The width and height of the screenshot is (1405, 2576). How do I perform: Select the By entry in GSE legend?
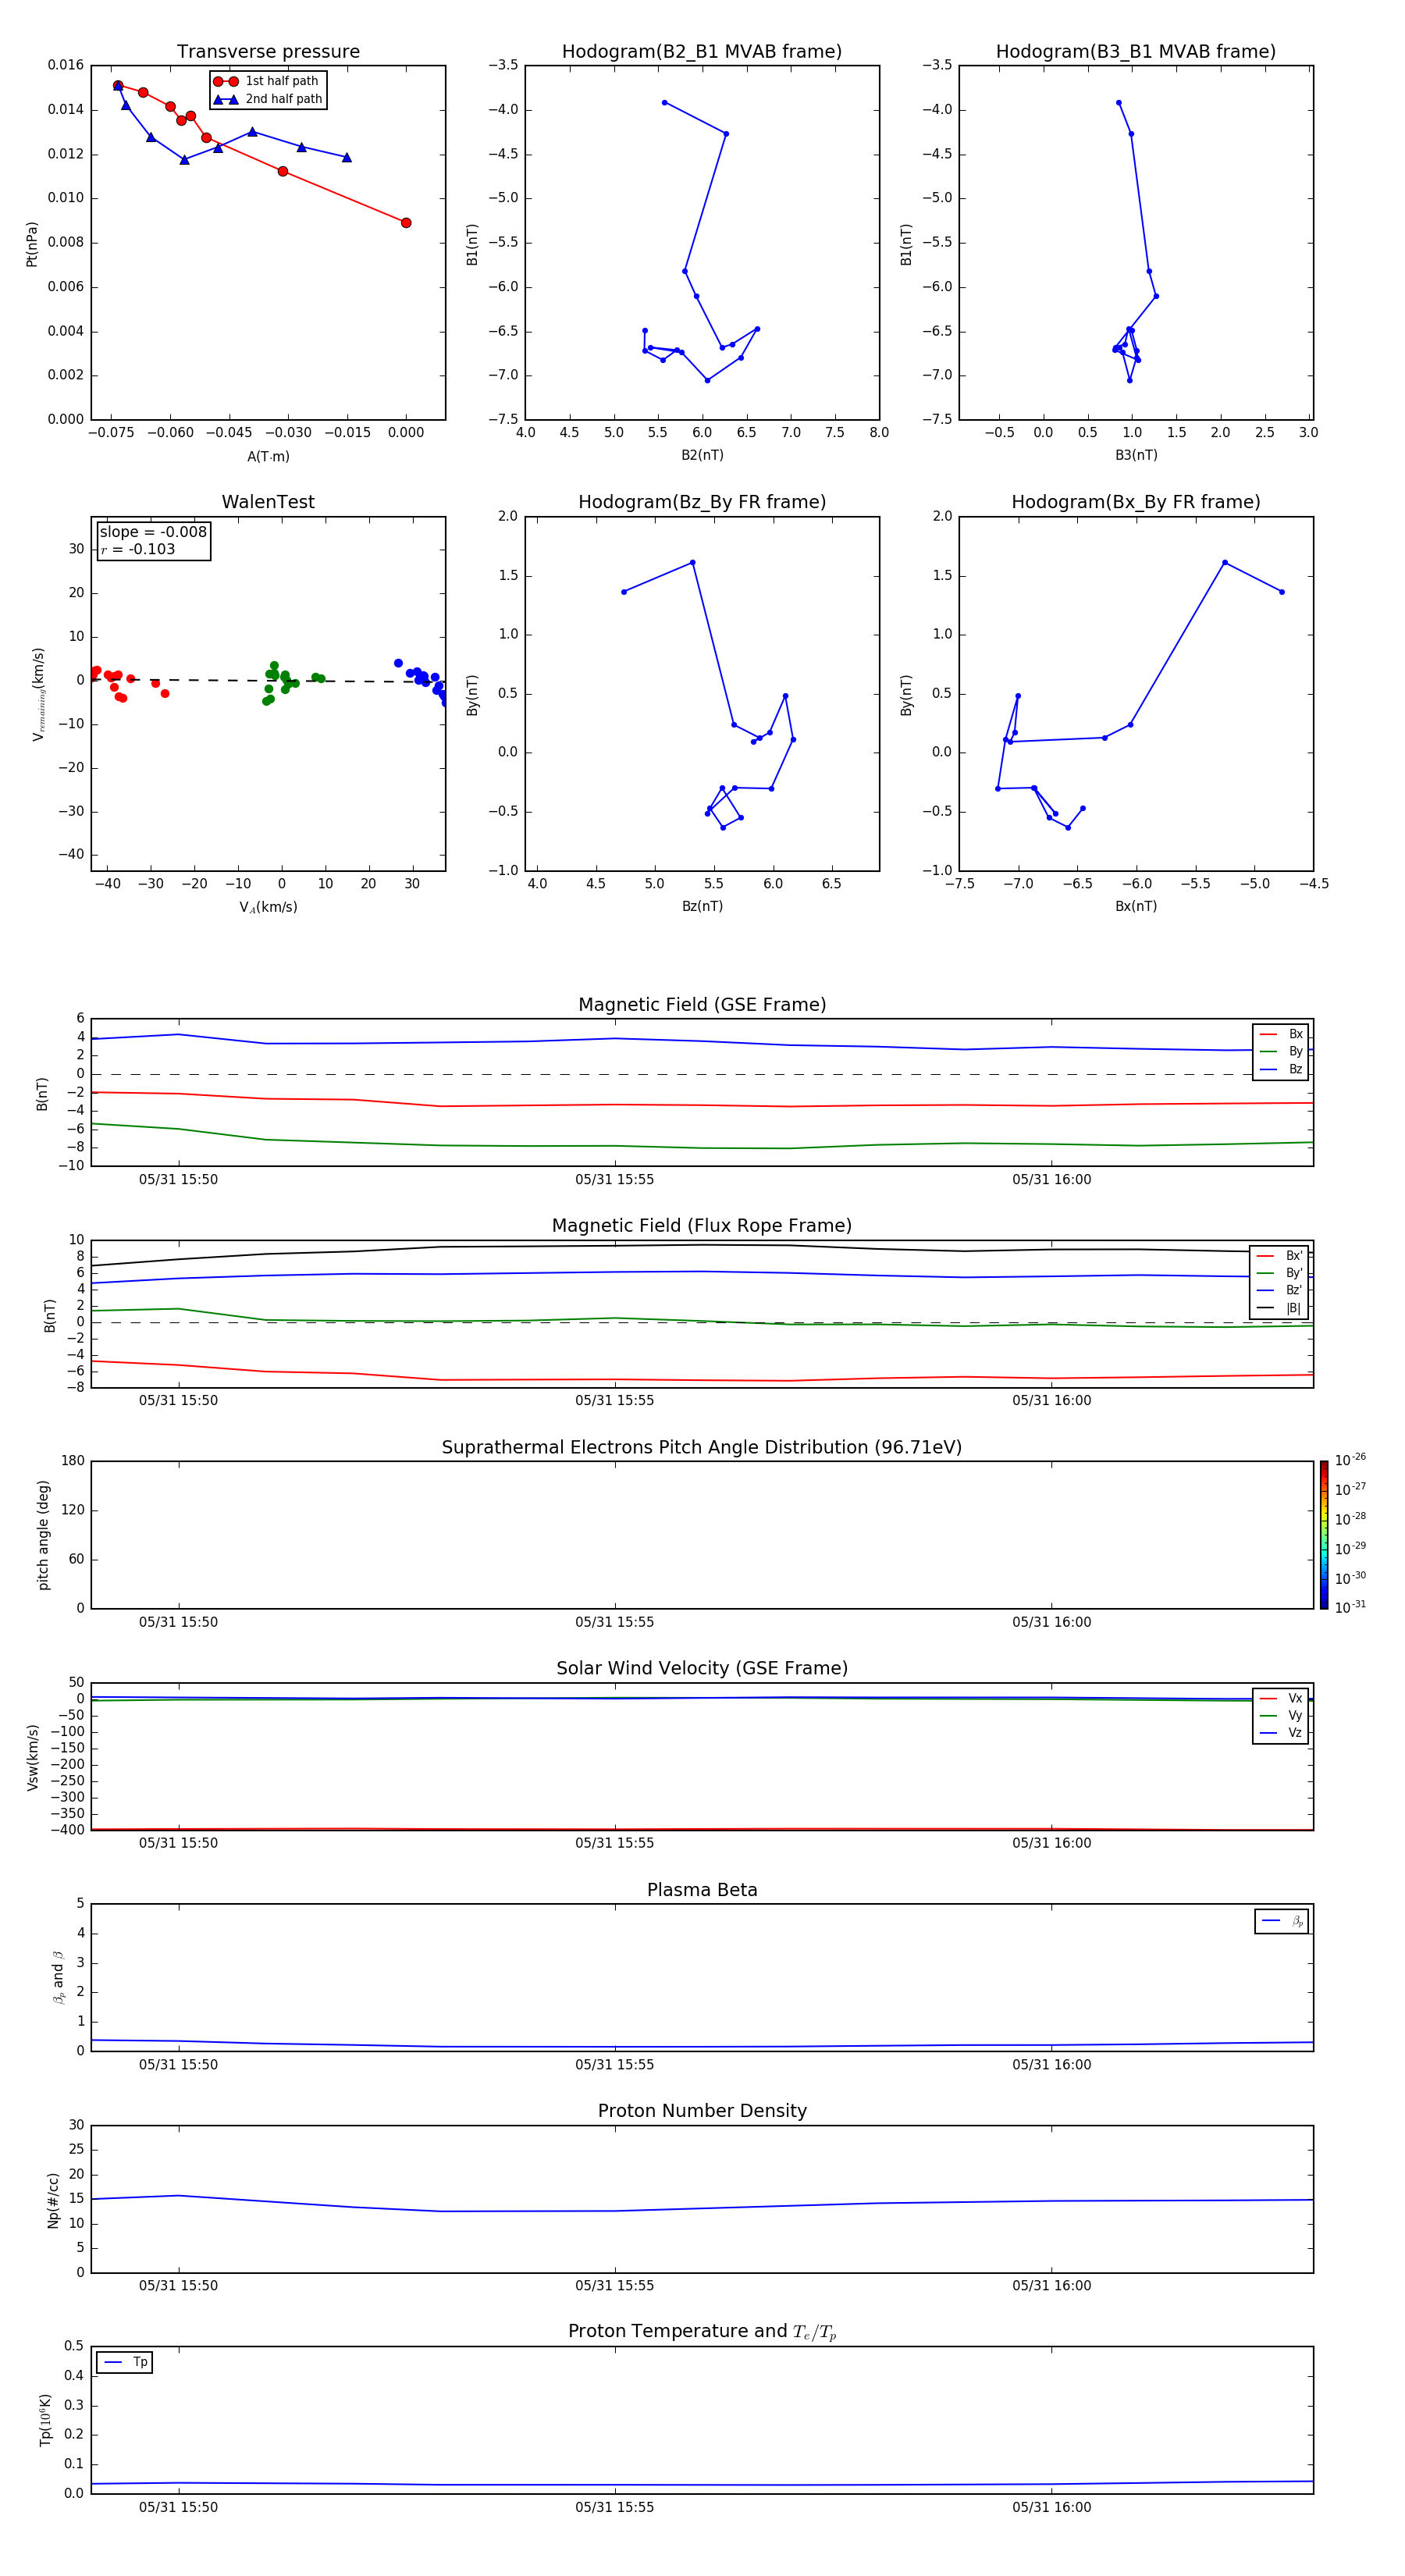pyautogui.click(x=1281, y=1051)
